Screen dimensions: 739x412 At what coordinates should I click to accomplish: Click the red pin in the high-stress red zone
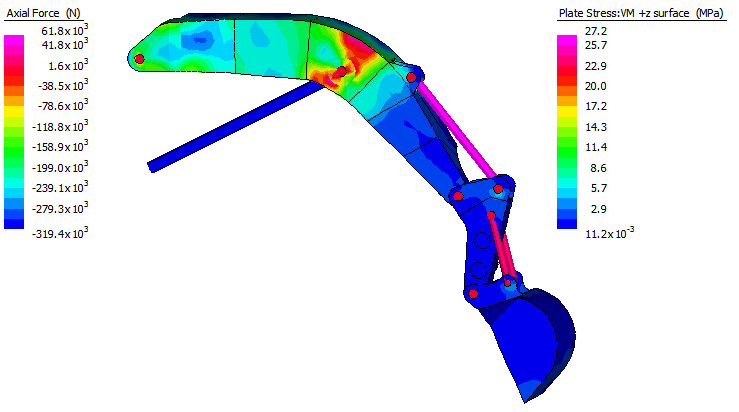341,72
